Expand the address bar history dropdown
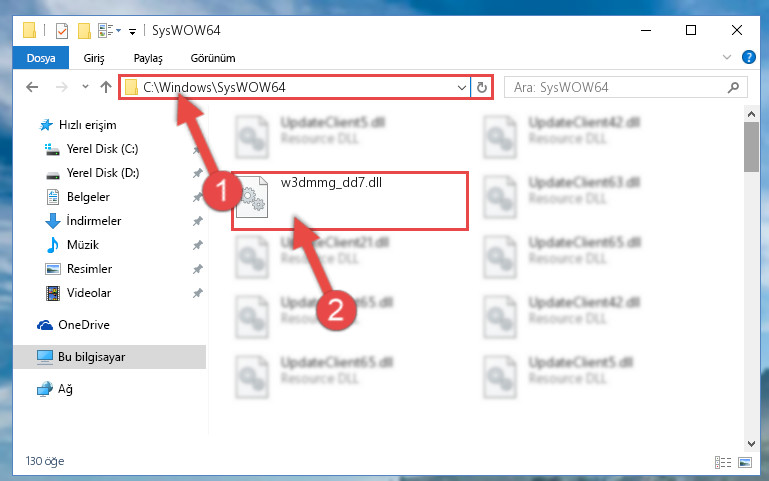Image resolution: width=769 pixels, height=481 pixels. pos(461,88)
